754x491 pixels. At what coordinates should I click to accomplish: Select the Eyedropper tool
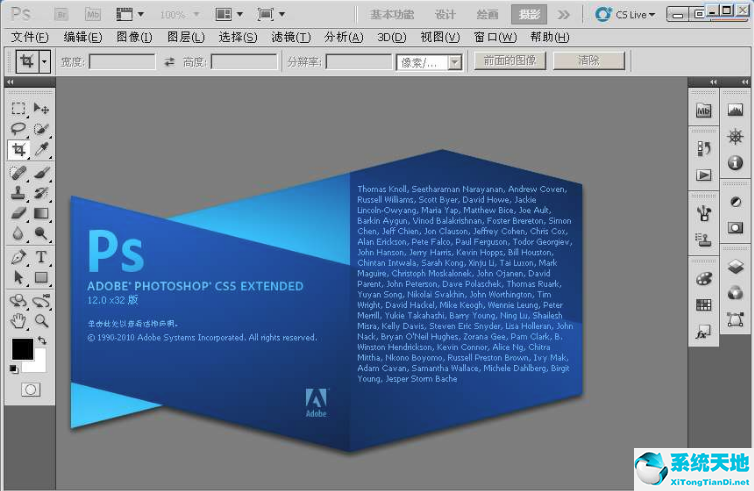pos(41,150)
